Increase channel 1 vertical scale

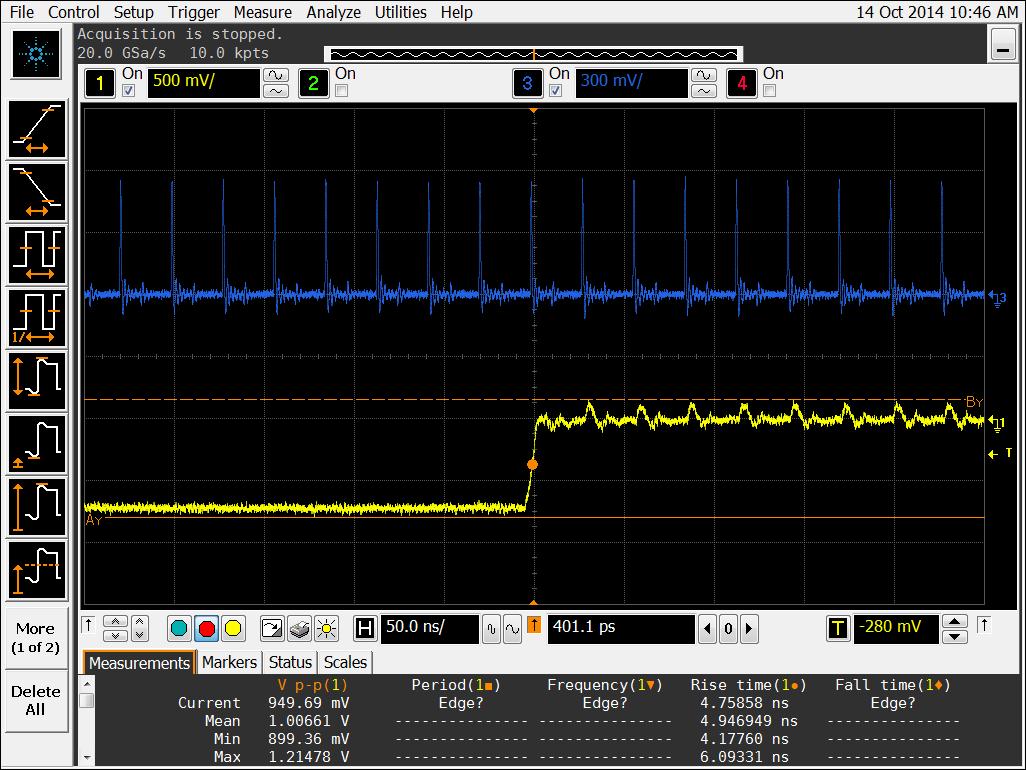coord(275,75)
